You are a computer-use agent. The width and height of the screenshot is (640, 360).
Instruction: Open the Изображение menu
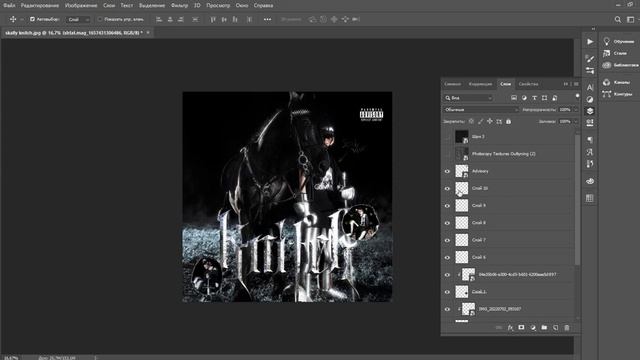(81, 5)
